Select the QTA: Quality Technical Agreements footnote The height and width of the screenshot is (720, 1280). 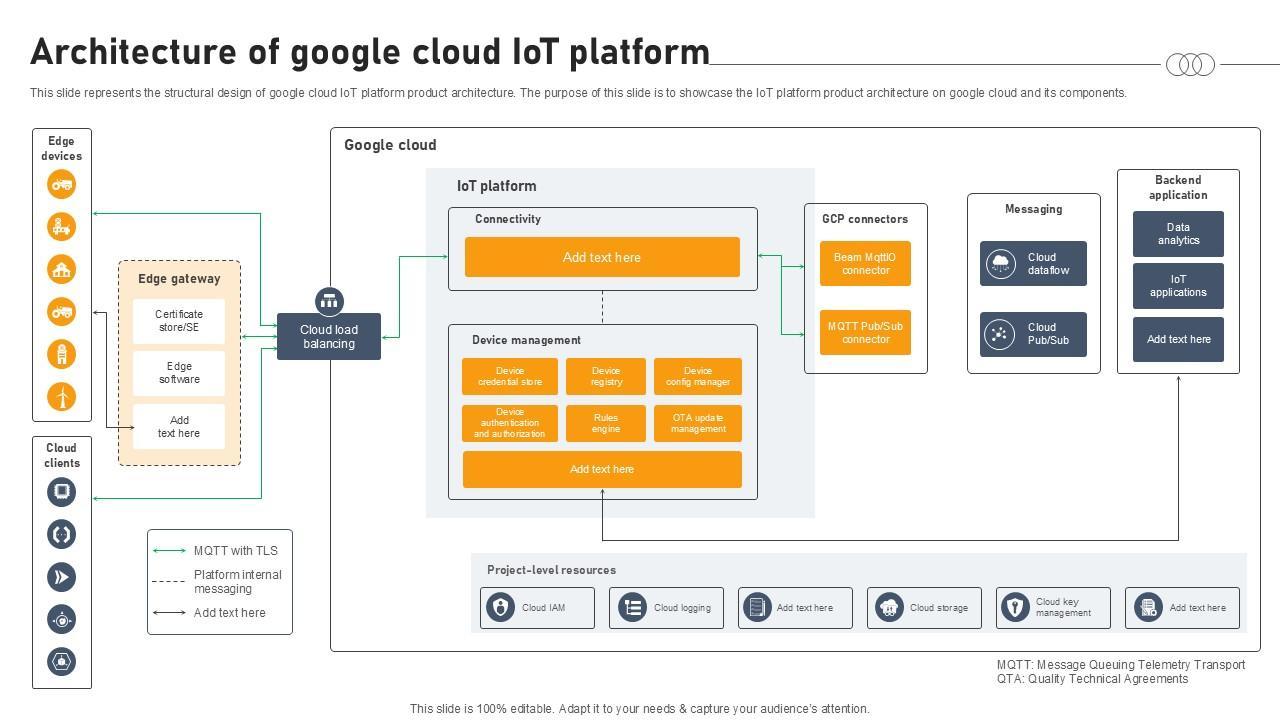1093,679
